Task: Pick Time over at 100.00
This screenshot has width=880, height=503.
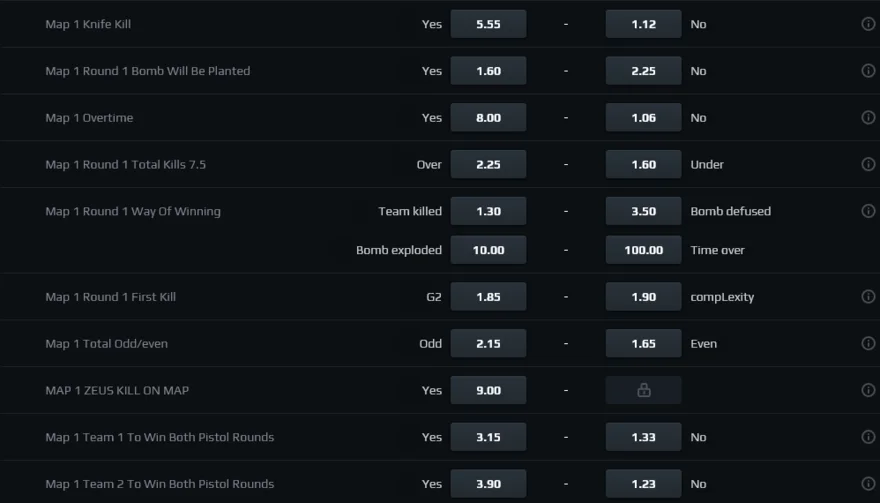Action: point(643,250)
